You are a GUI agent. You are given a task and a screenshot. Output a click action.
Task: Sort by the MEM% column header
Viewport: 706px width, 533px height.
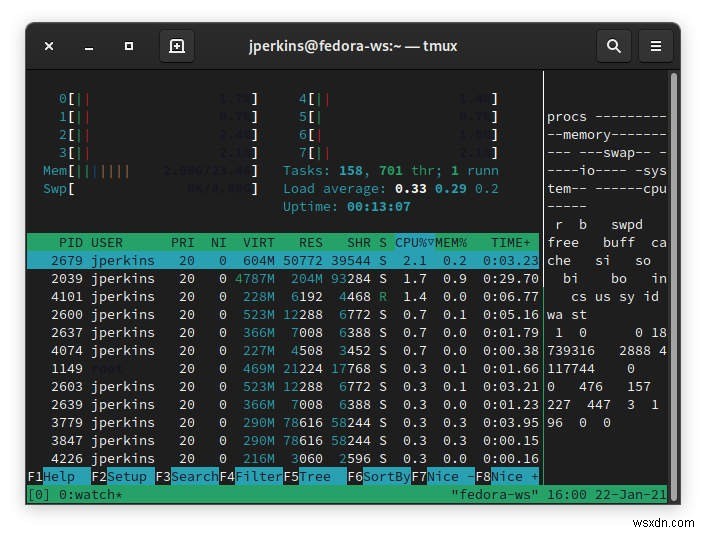tap(451, 243)
